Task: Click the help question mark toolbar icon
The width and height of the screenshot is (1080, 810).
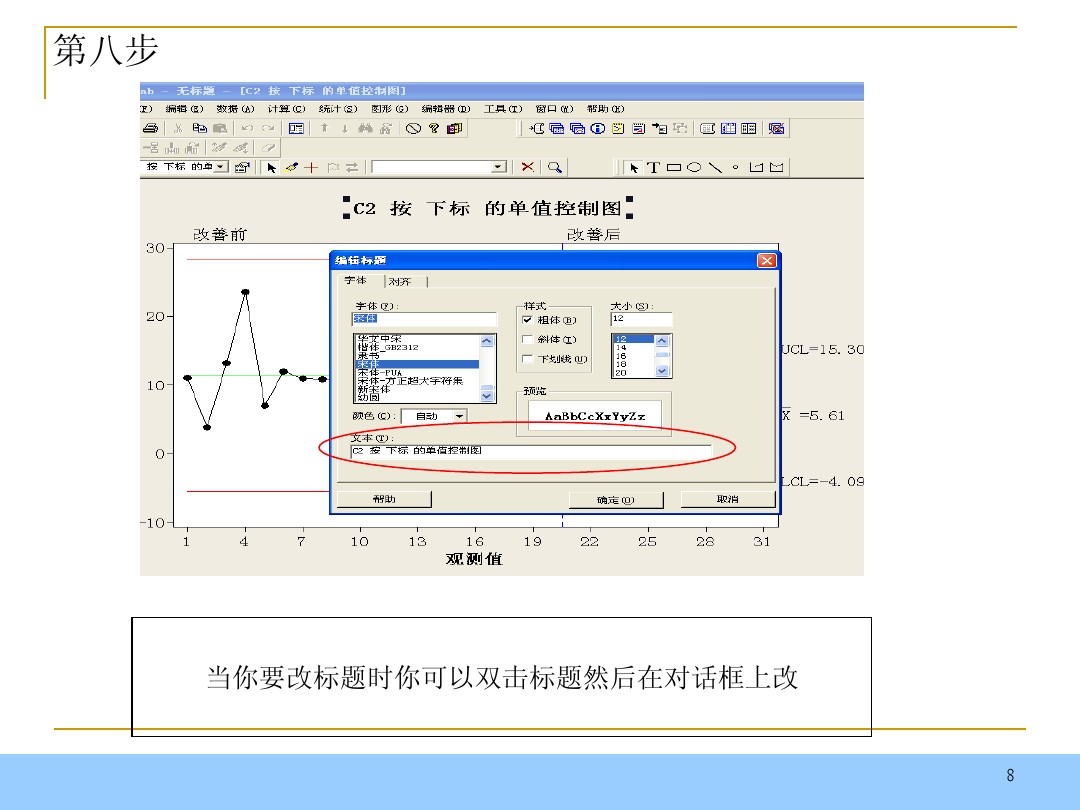Action: coord(432,128)
